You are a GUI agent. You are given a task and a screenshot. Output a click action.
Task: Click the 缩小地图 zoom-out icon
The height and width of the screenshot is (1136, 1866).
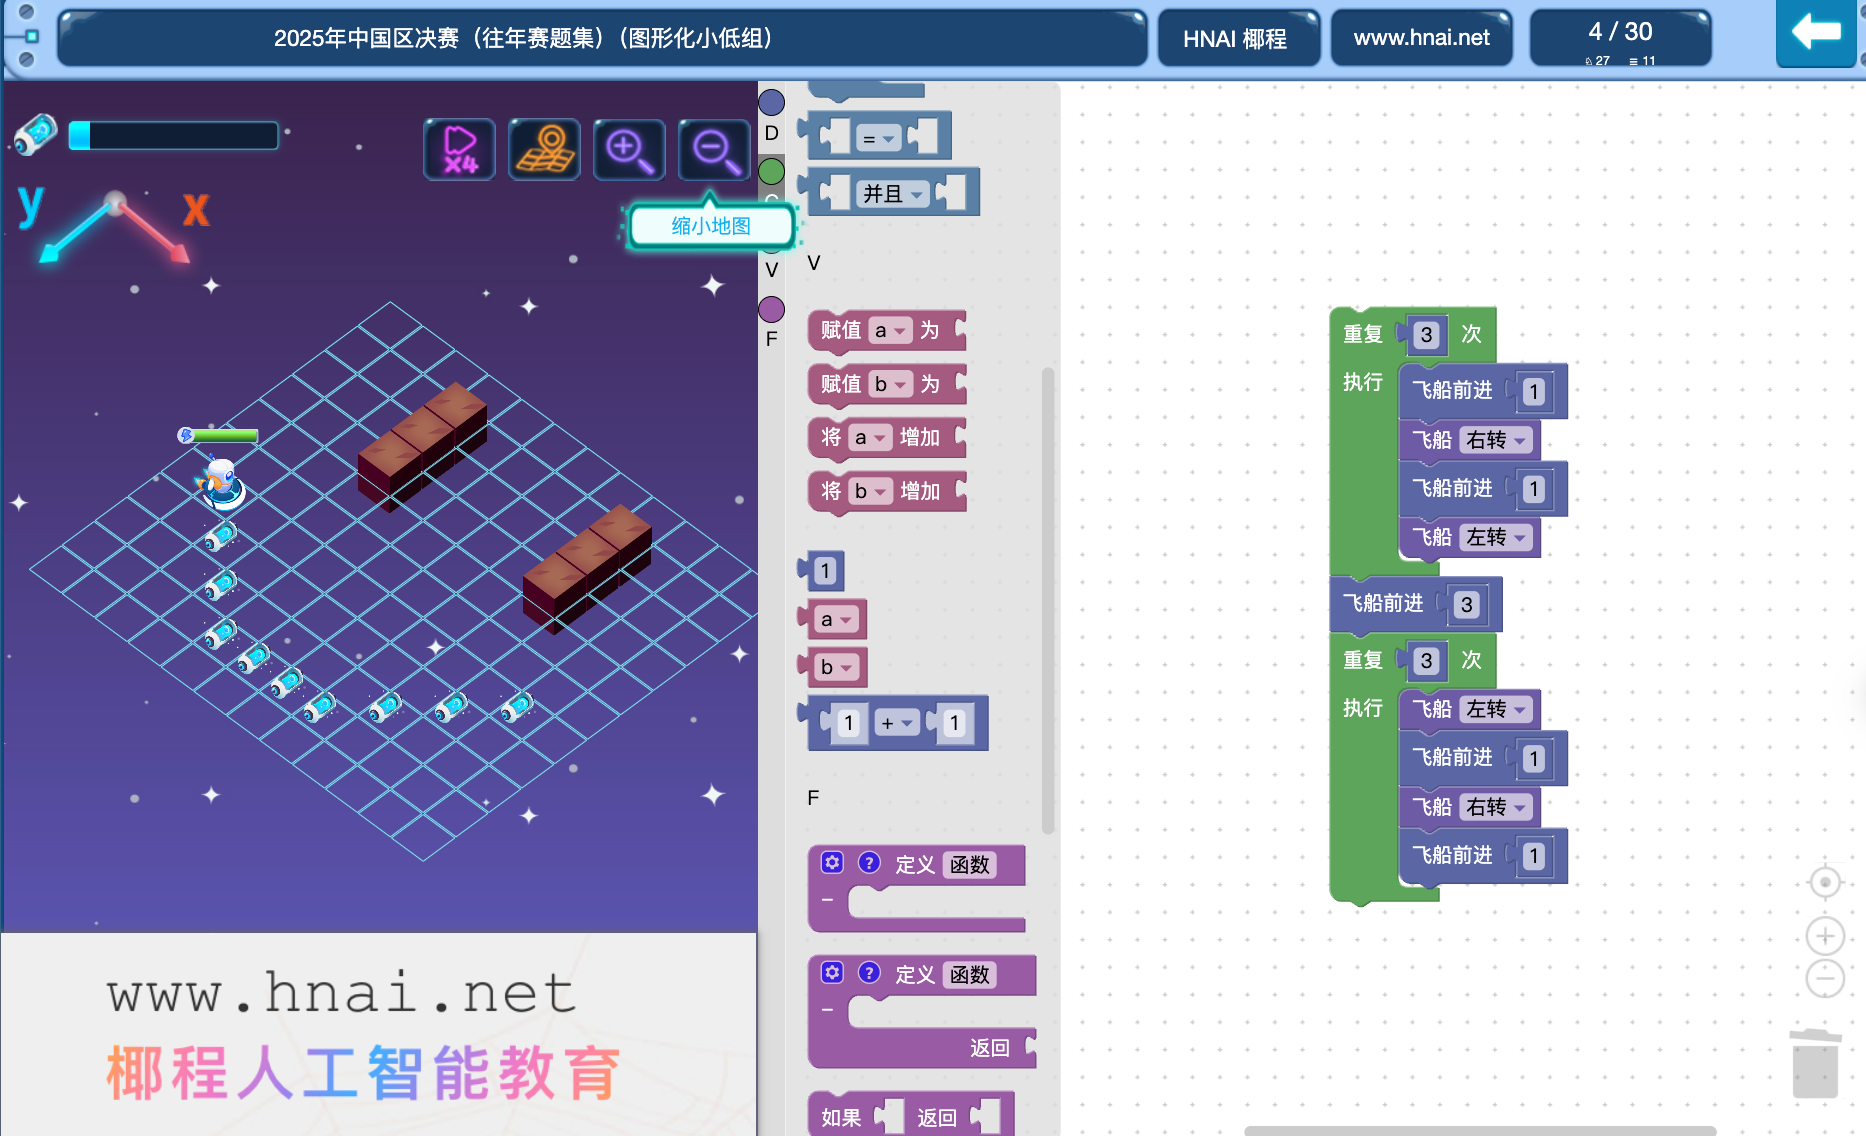click(x=713, y=150)
